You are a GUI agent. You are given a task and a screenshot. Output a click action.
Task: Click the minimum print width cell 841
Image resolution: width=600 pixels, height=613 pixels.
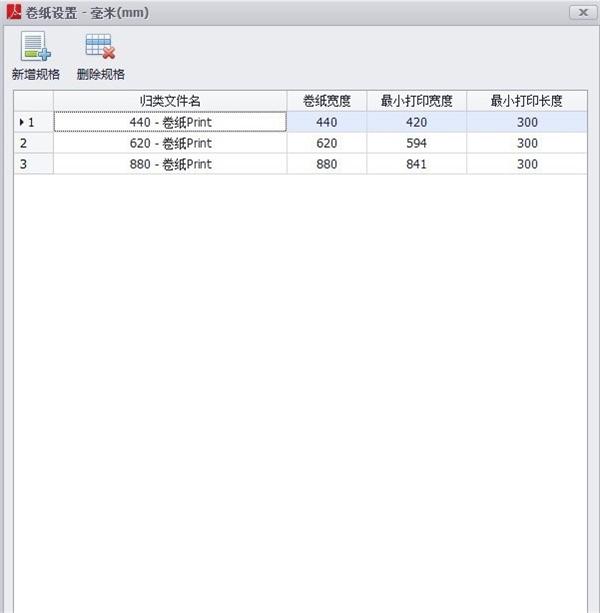[x=417, y=163]
